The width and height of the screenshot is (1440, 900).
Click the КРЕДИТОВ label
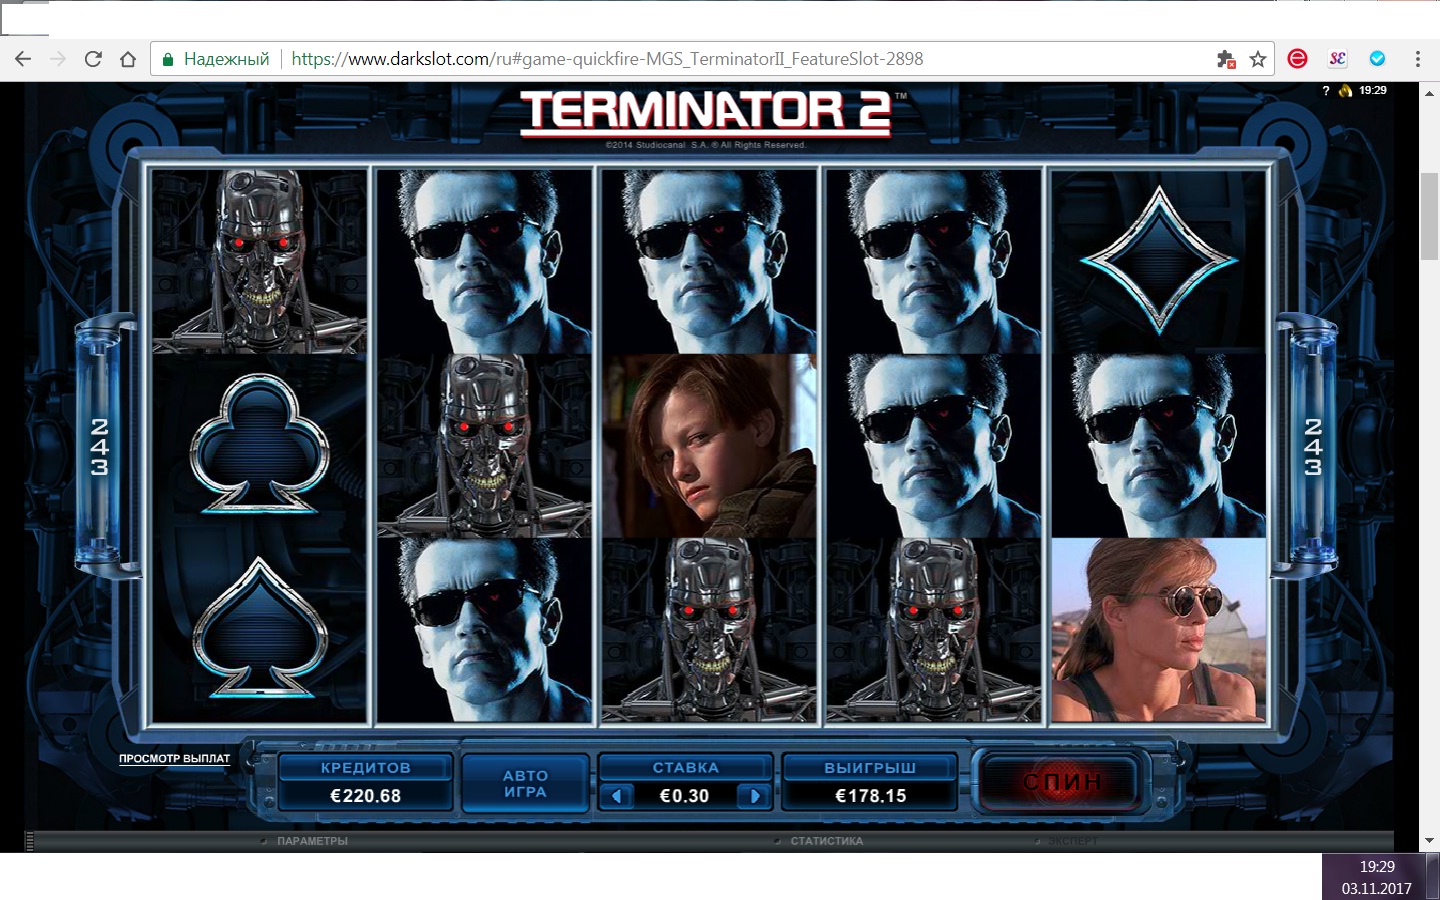tap(366, 768)
